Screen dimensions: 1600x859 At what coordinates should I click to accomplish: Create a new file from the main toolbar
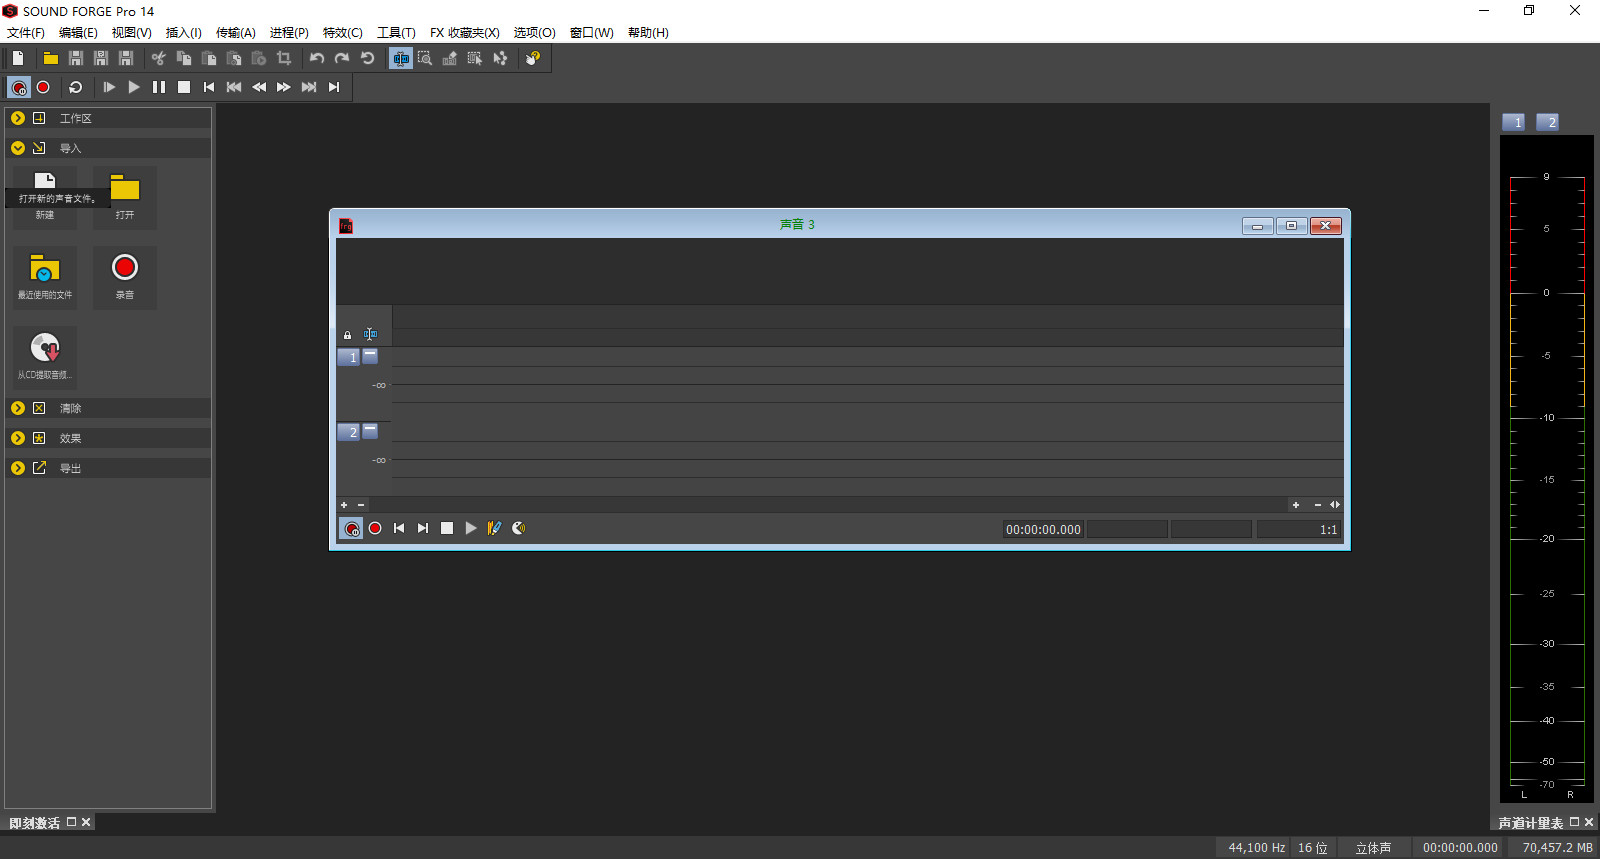pos(18,58)
